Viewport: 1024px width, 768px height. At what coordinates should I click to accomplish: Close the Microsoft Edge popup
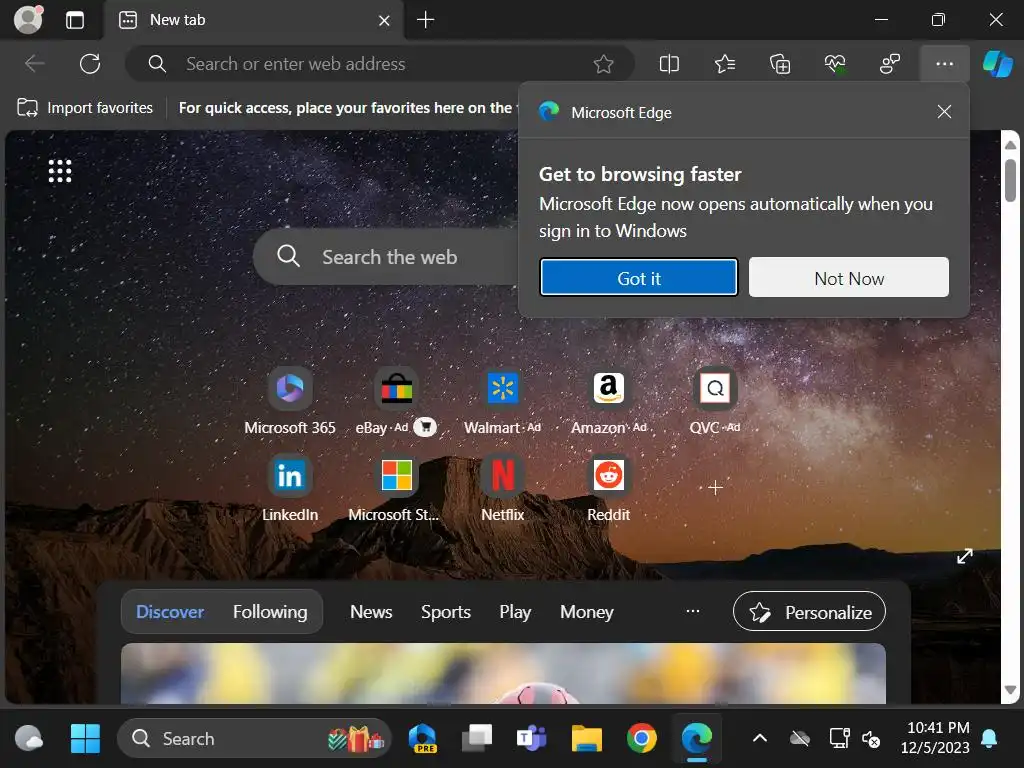944,112
